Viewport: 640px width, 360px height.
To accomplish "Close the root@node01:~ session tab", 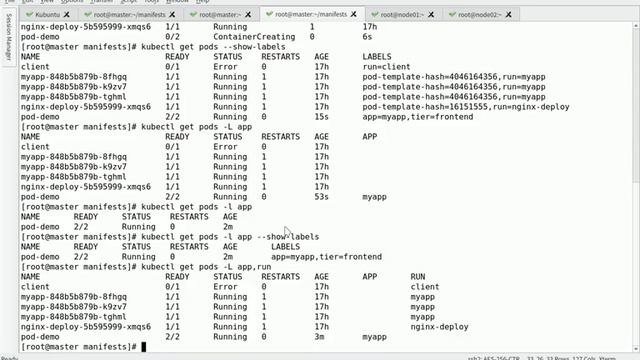I will tap(431, 15).
